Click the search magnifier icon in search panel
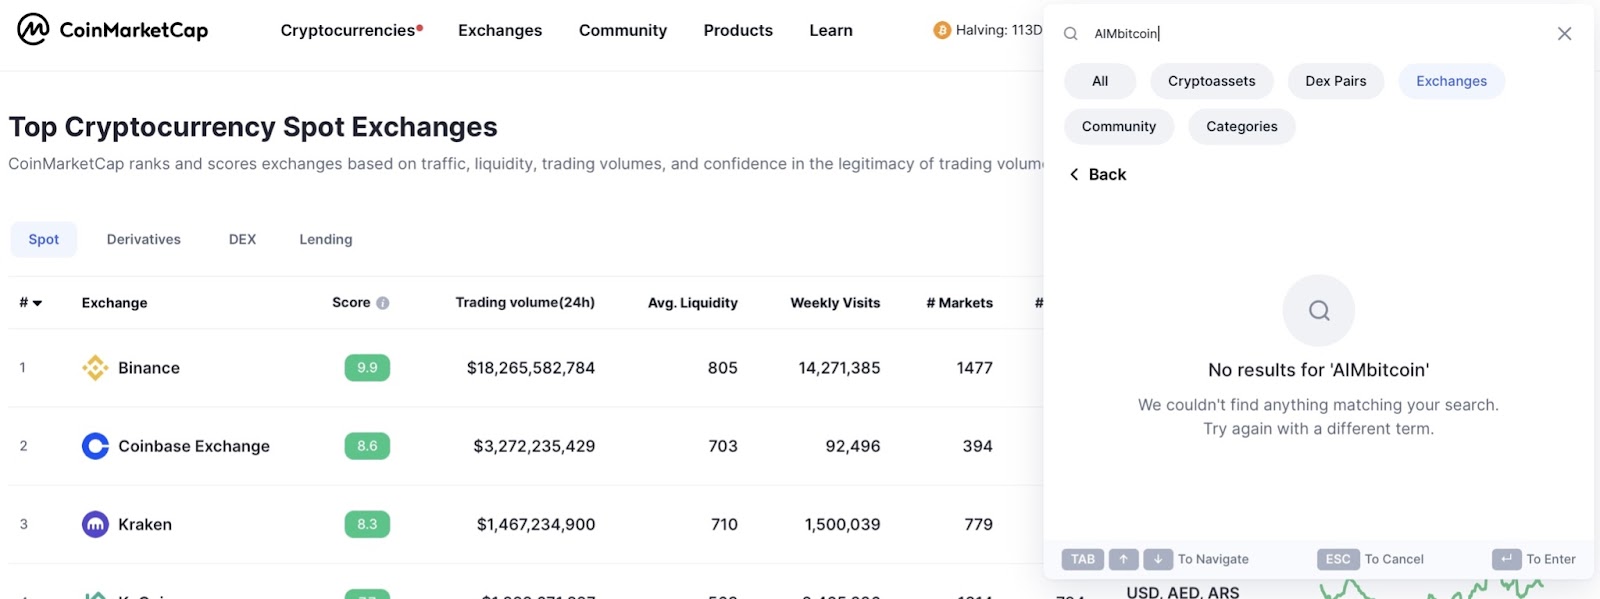This screenshot has width=1600, height=599. click(x=1070, y=33)
